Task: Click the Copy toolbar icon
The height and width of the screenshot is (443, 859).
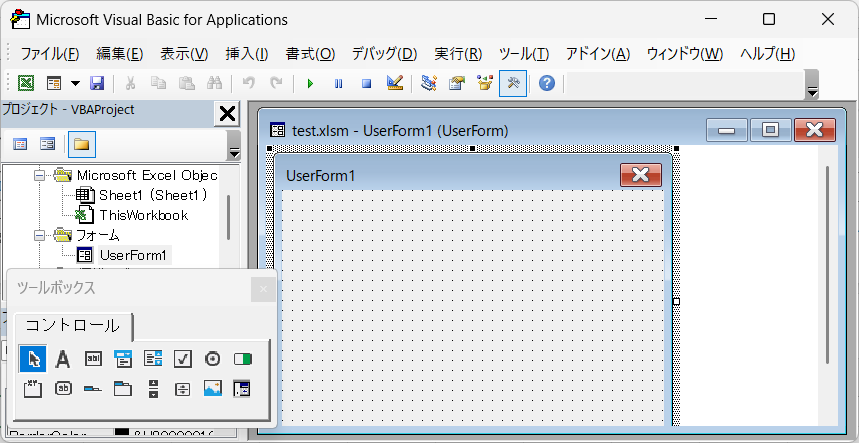Action: (x=159, y=83)
